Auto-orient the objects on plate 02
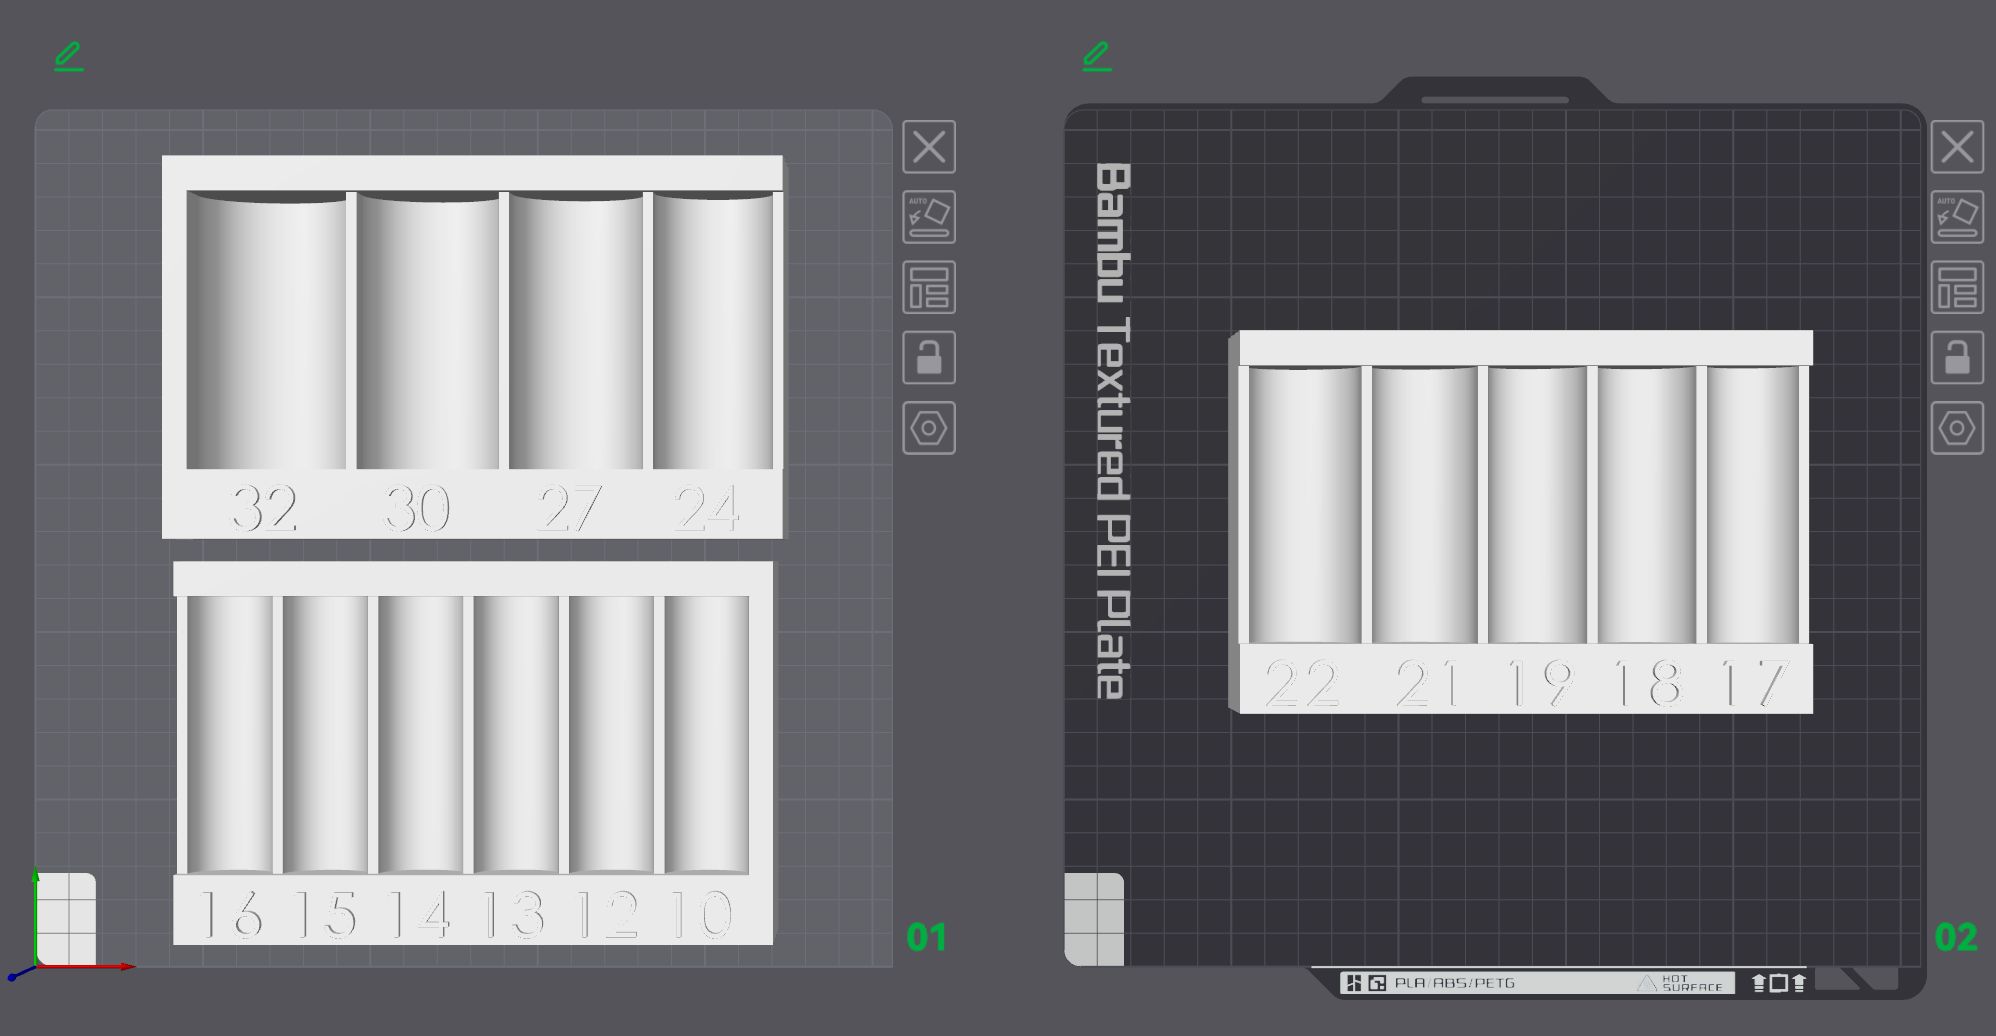Image resolution: width=1996 pixels, height=1036 pixels. 1957,217
